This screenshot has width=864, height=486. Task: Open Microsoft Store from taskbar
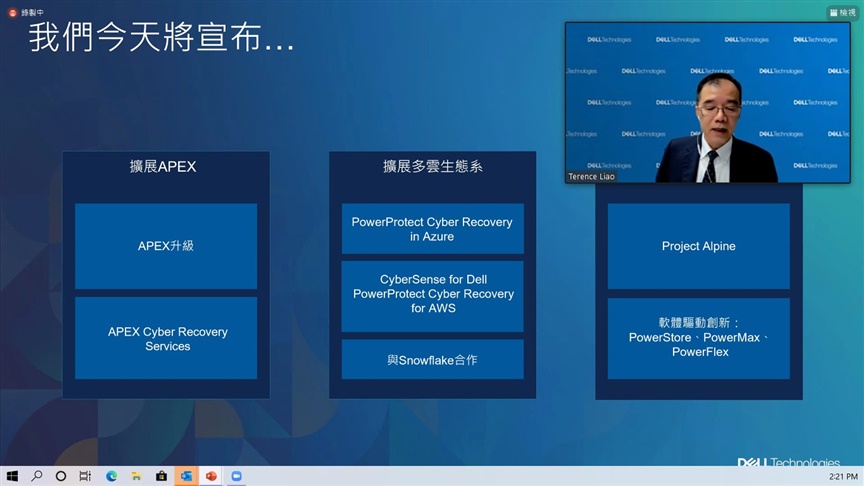161,476
